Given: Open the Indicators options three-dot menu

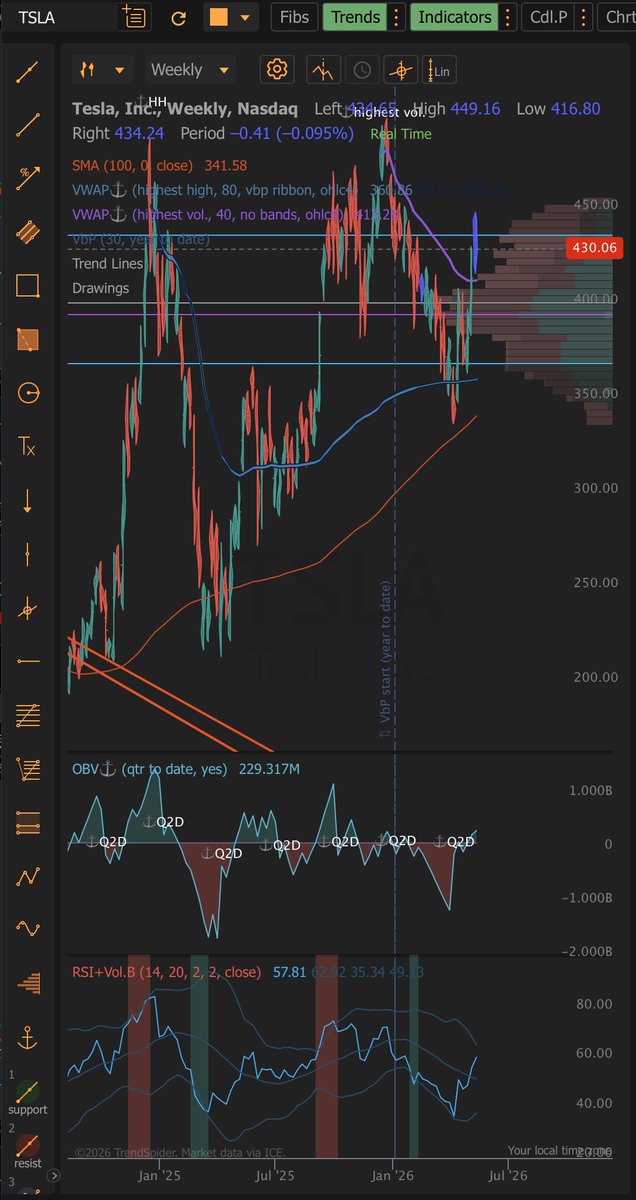Looking at the screenshot, I should [x=508, y=17].
